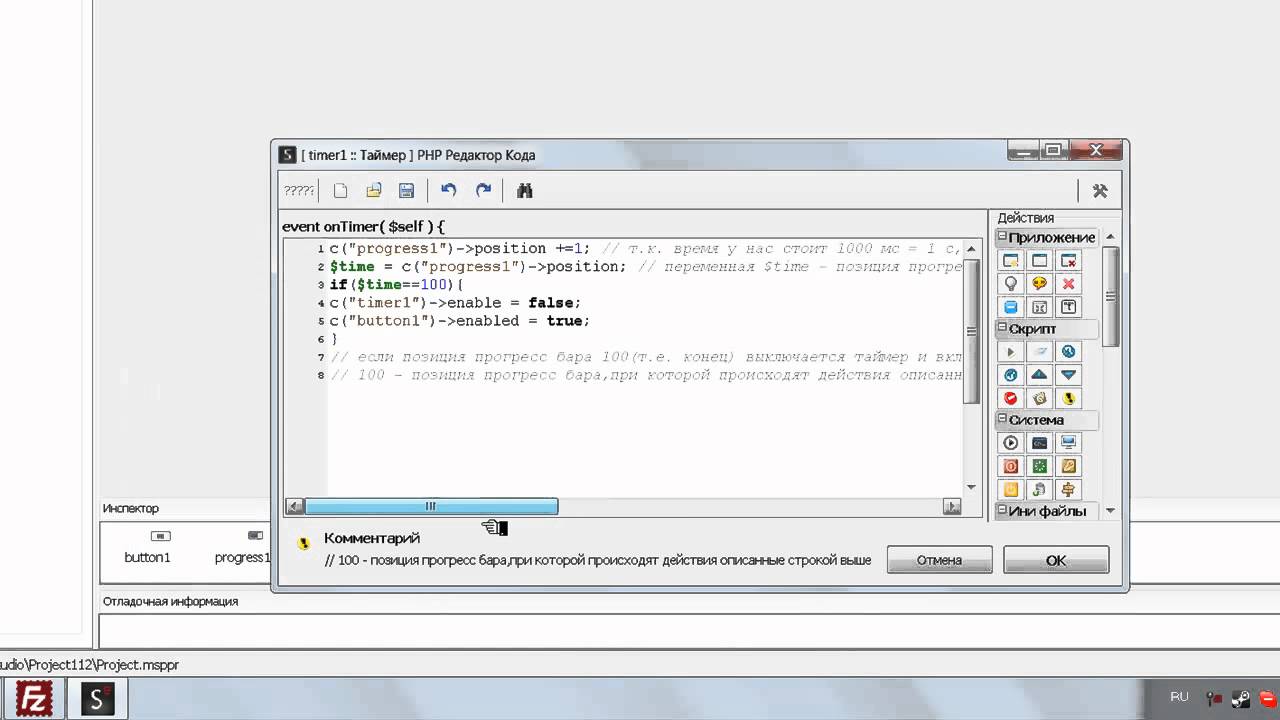Select the key action icon in Система
Image resolution: width=1280 pixels, height=720 pixels.
coord(1069,466)
